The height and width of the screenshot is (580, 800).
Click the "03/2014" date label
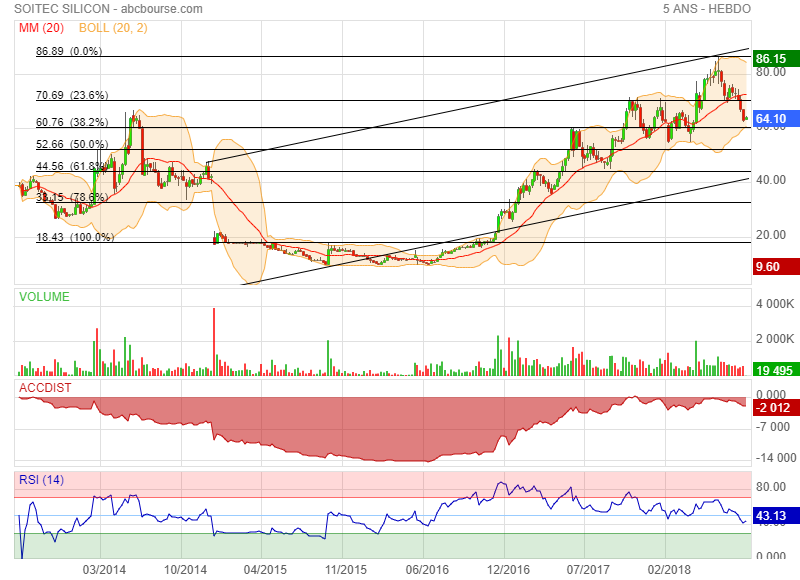click(104, 569)
